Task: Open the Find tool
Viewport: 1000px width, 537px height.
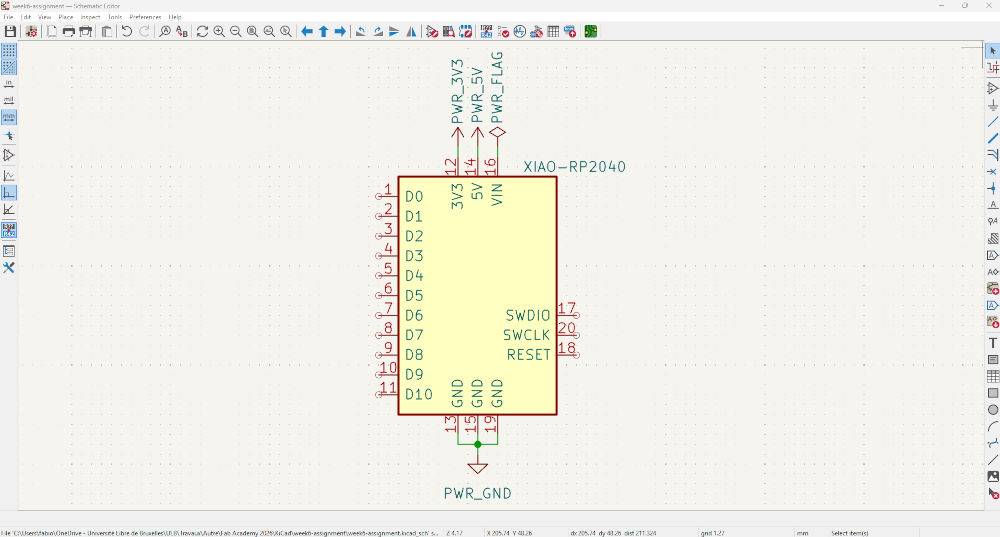Action: pyautogui.click(x=165, y=31)
